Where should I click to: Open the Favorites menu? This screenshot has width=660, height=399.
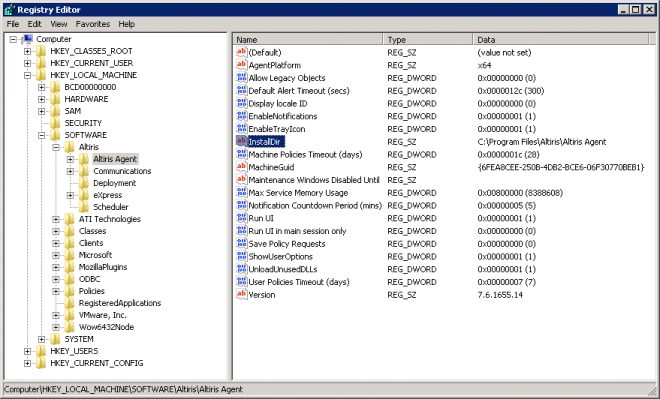pyautogui.click(x=93, y=24)
